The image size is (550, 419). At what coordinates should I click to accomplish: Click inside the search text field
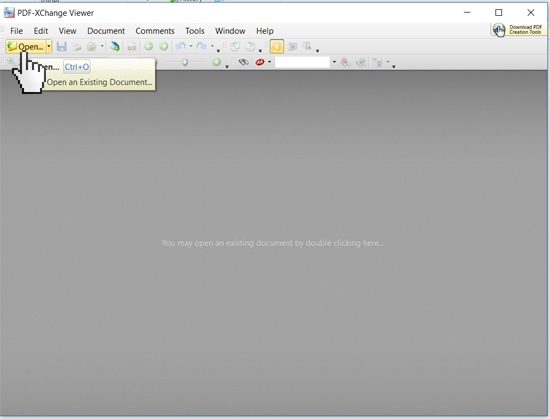tap(302, 62)
